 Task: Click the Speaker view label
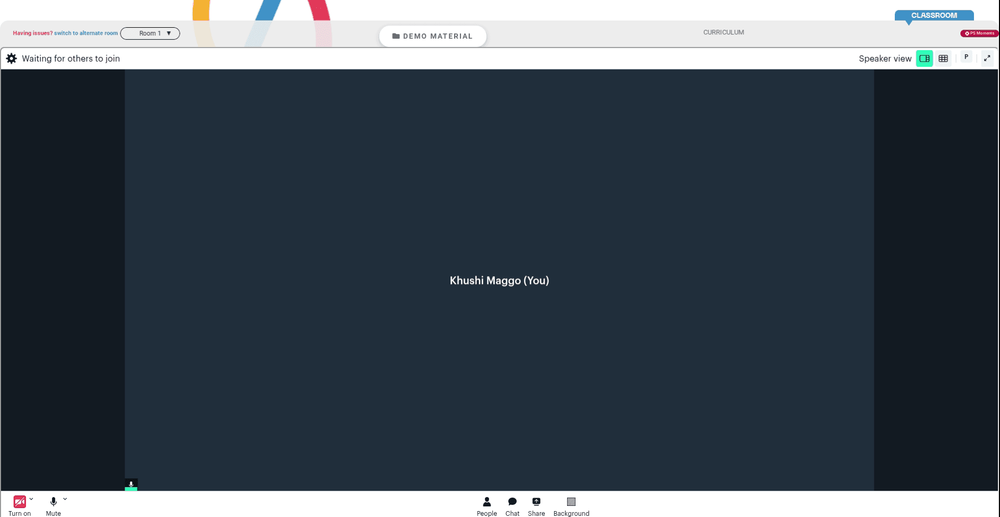click(885, 59)
